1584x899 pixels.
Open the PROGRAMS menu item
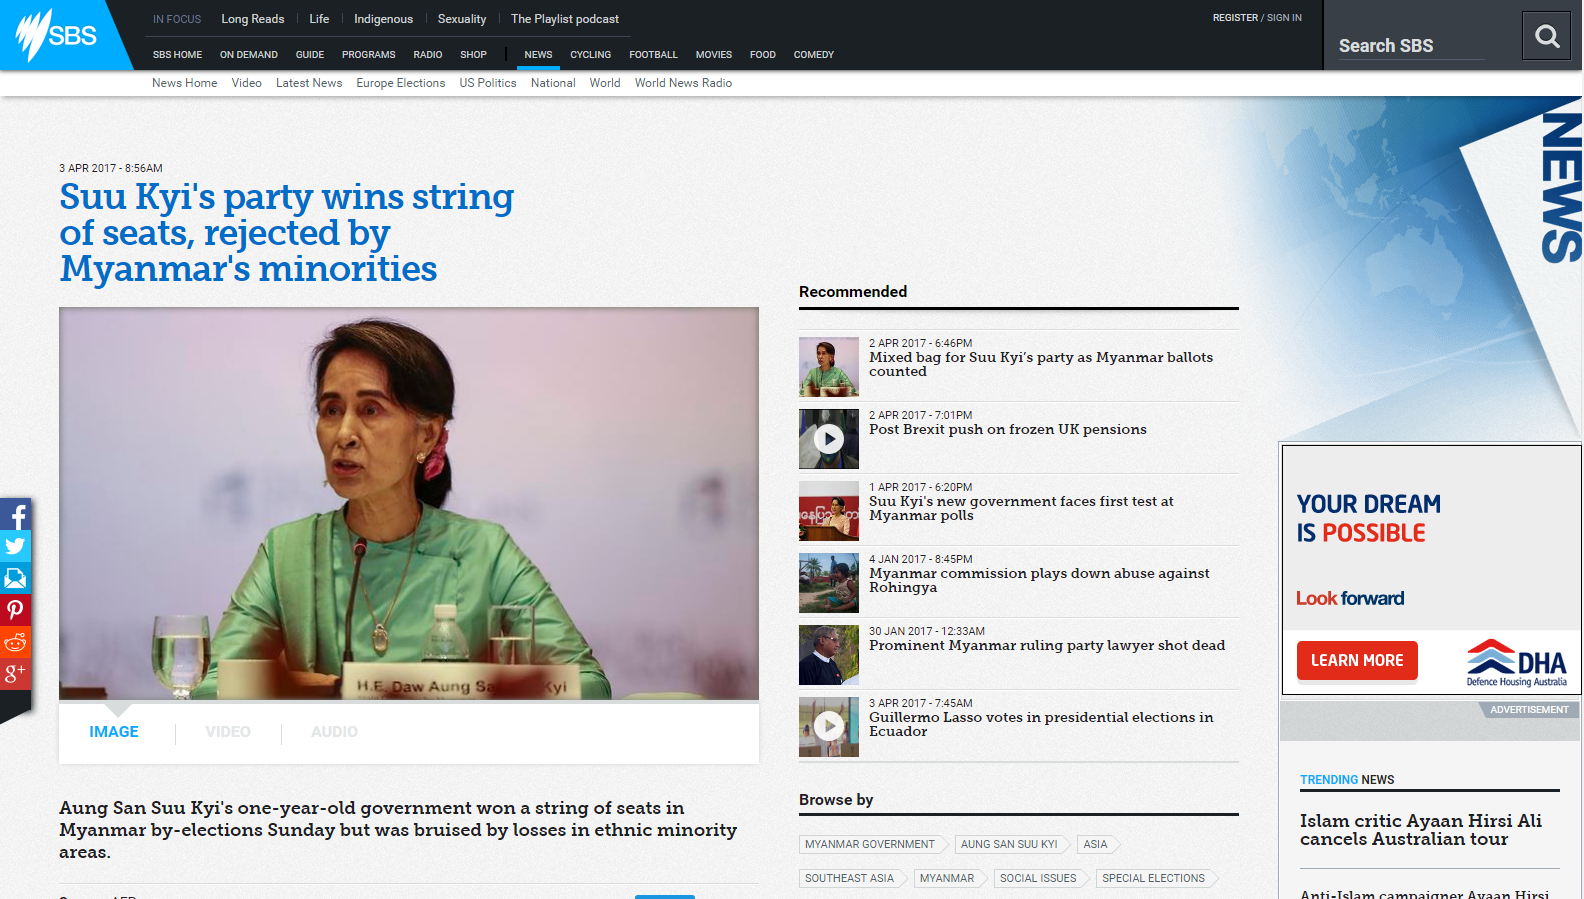click(x=369, y=55)
